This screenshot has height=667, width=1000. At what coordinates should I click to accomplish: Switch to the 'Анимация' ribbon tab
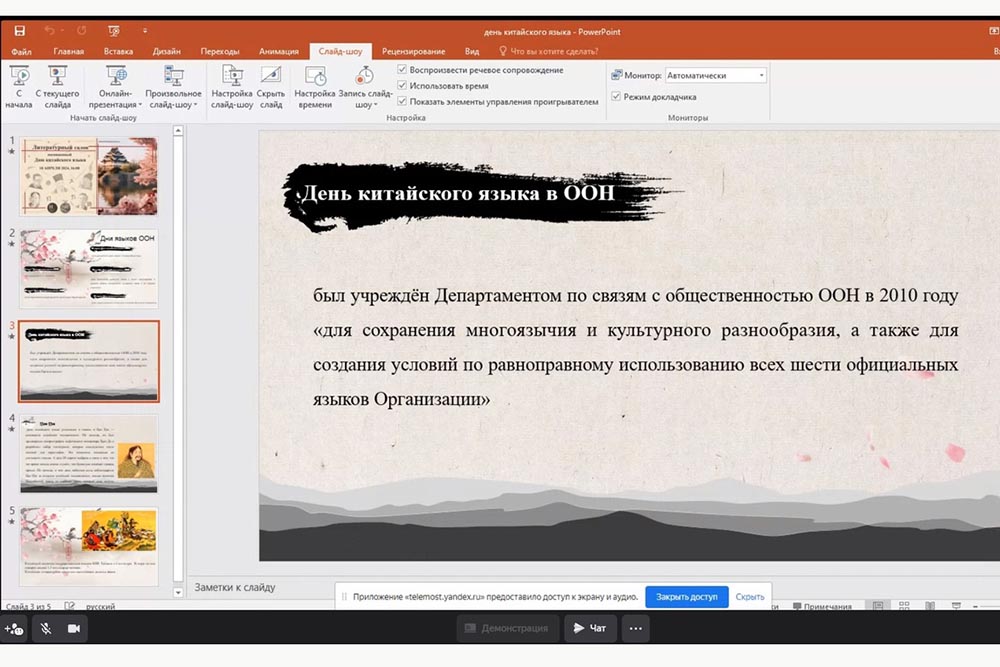[x=278, y=51]
